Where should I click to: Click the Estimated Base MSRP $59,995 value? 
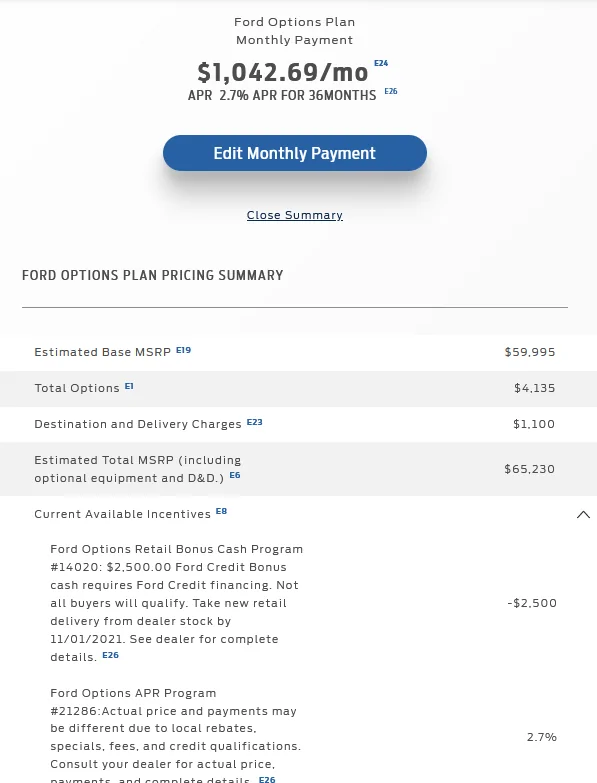[x=530, y=352]
